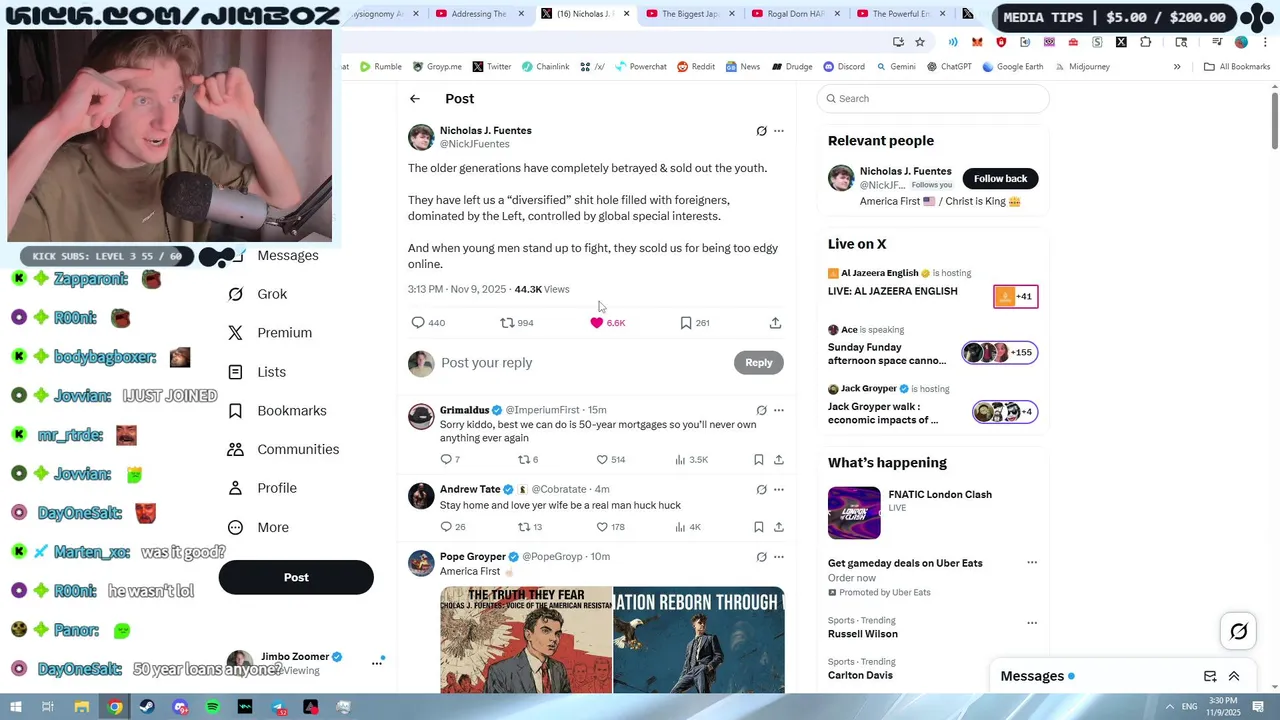Image resolution: width=1280 pixels, height=720 pixels.
Task: Click the black Post button in sidebar
Action: [296, 577]
